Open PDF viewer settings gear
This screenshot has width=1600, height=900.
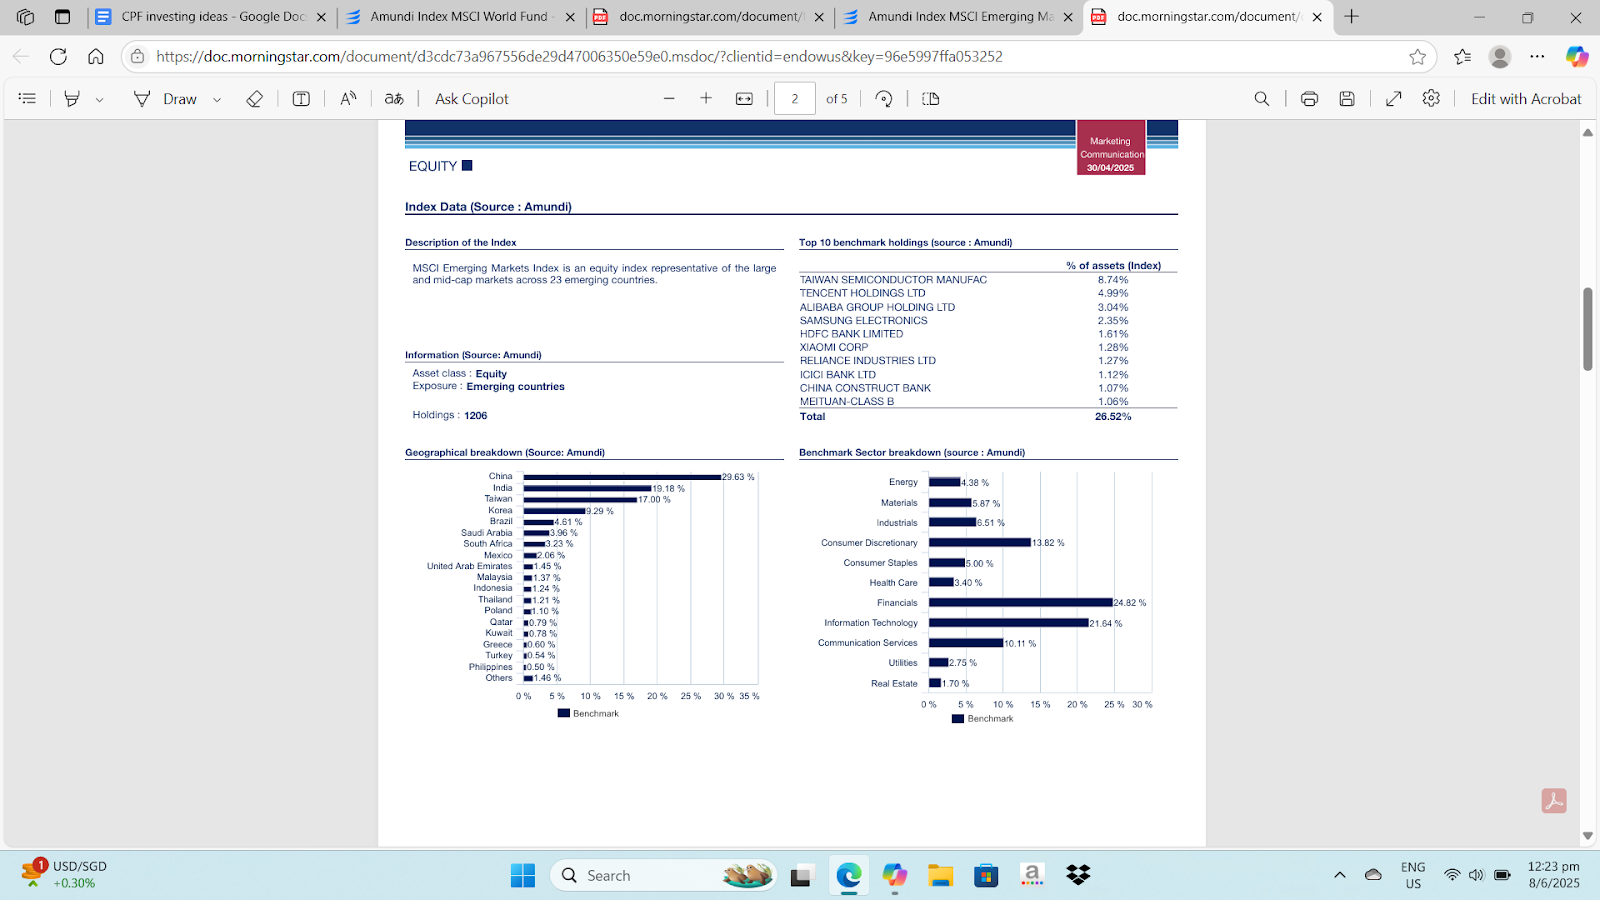point(1431,99)
